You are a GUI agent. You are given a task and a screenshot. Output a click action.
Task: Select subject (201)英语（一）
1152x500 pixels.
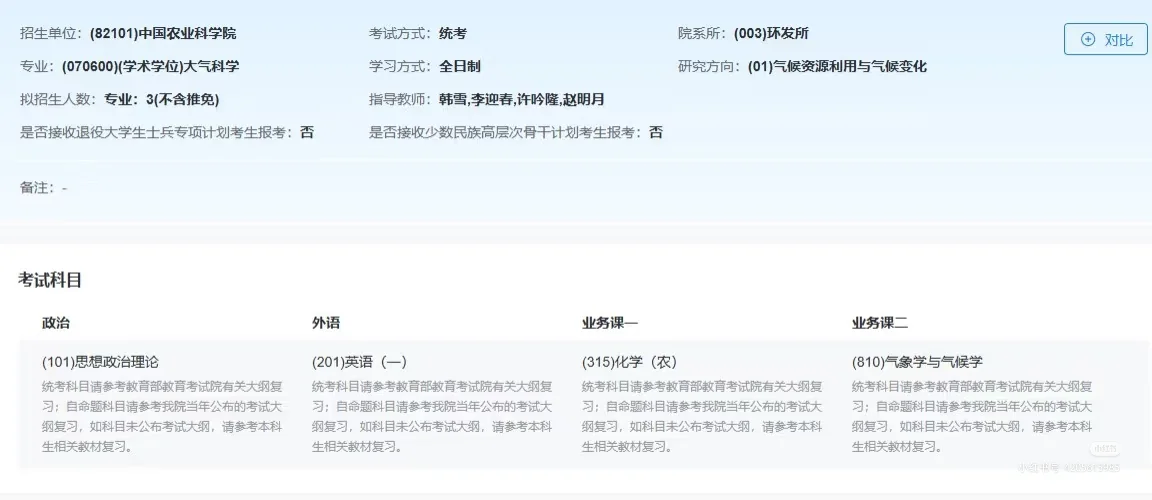[359, 362]
